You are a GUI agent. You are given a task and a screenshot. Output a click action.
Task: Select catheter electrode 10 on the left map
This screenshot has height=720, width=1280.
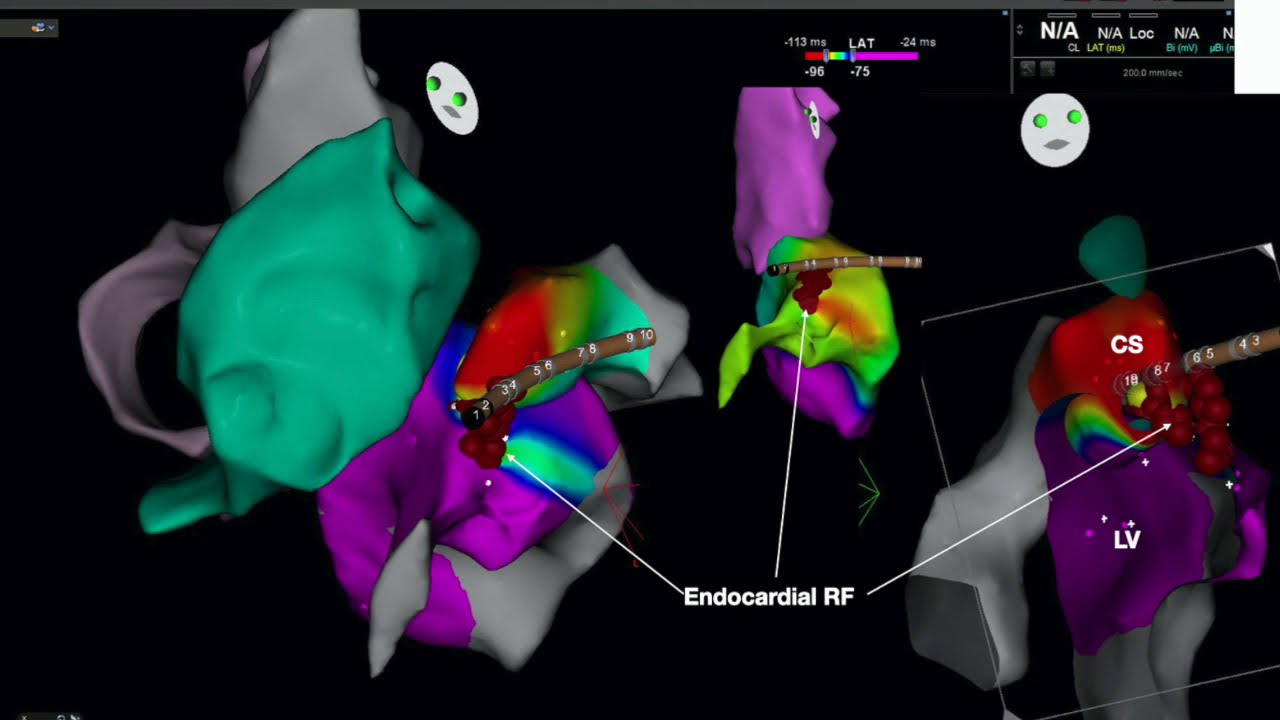(646, 335)
